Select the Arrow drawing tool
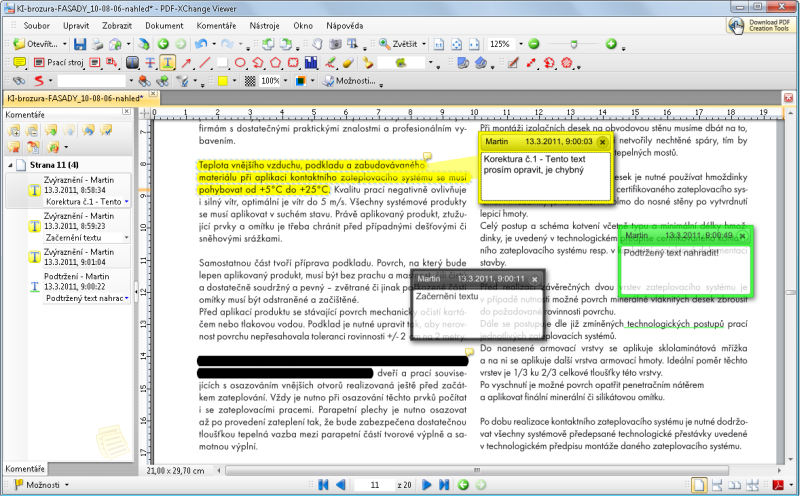This screenshot has height=496, width=800. [186, 63]
